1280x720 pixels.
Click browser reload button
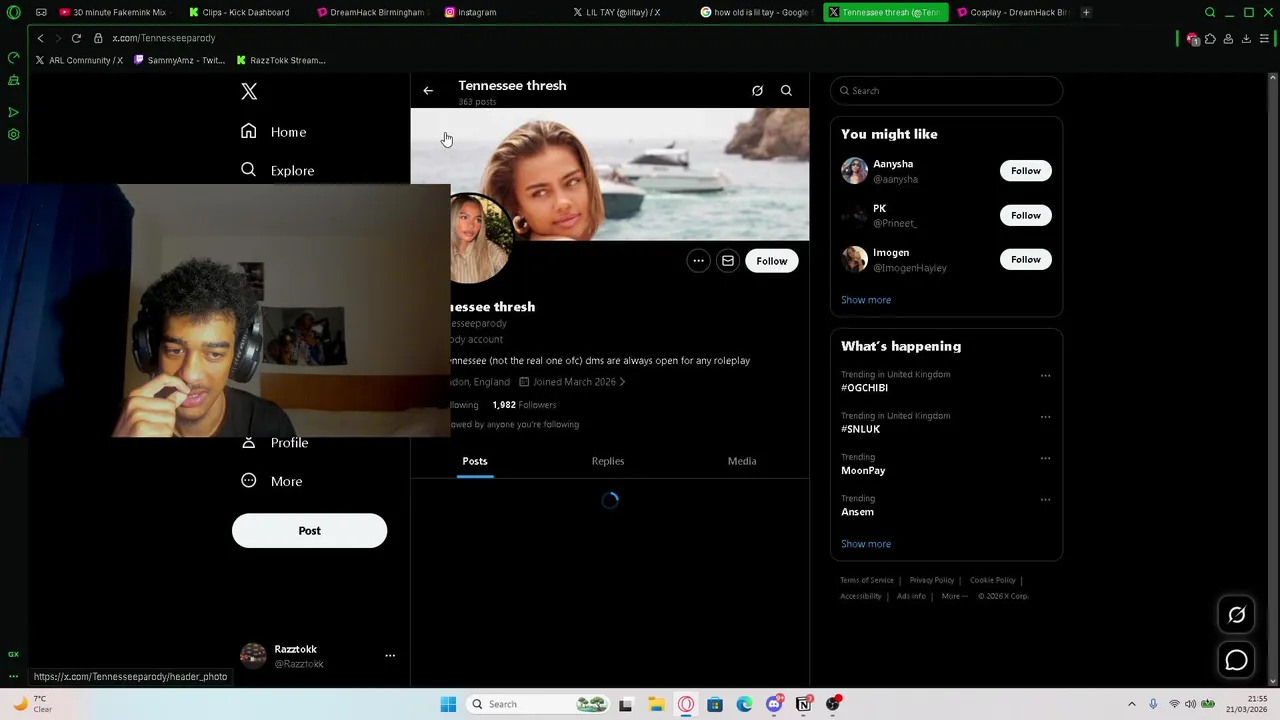(x=76, y=38)
